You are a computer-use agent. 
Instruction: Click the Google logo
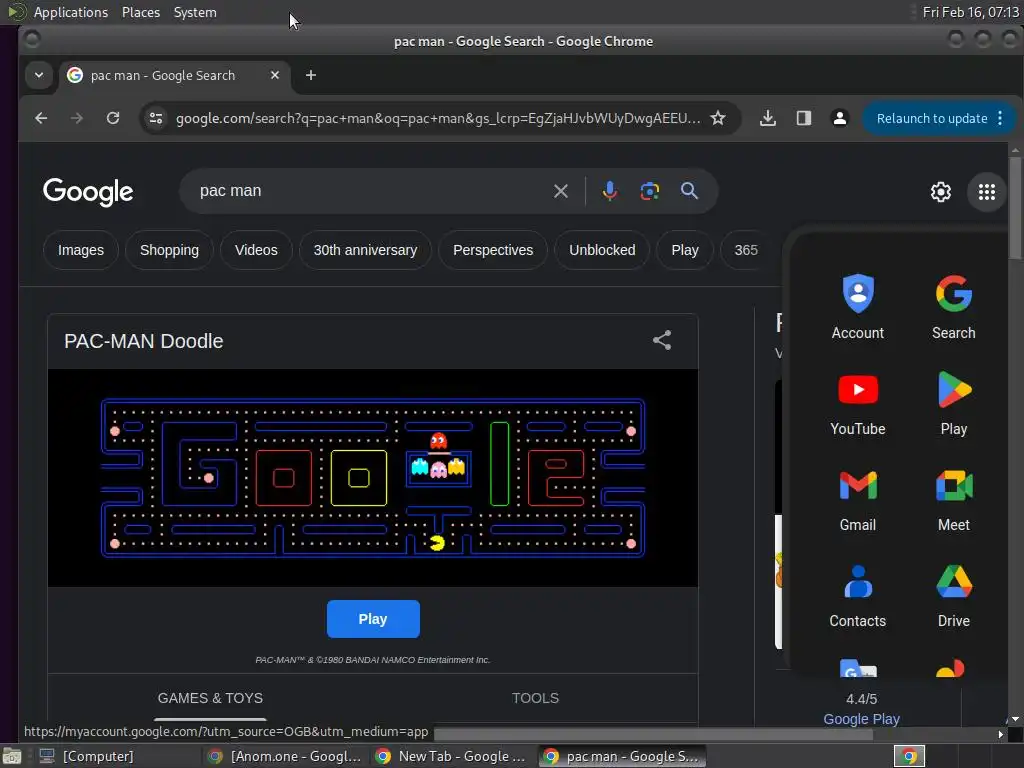[88, 191]
